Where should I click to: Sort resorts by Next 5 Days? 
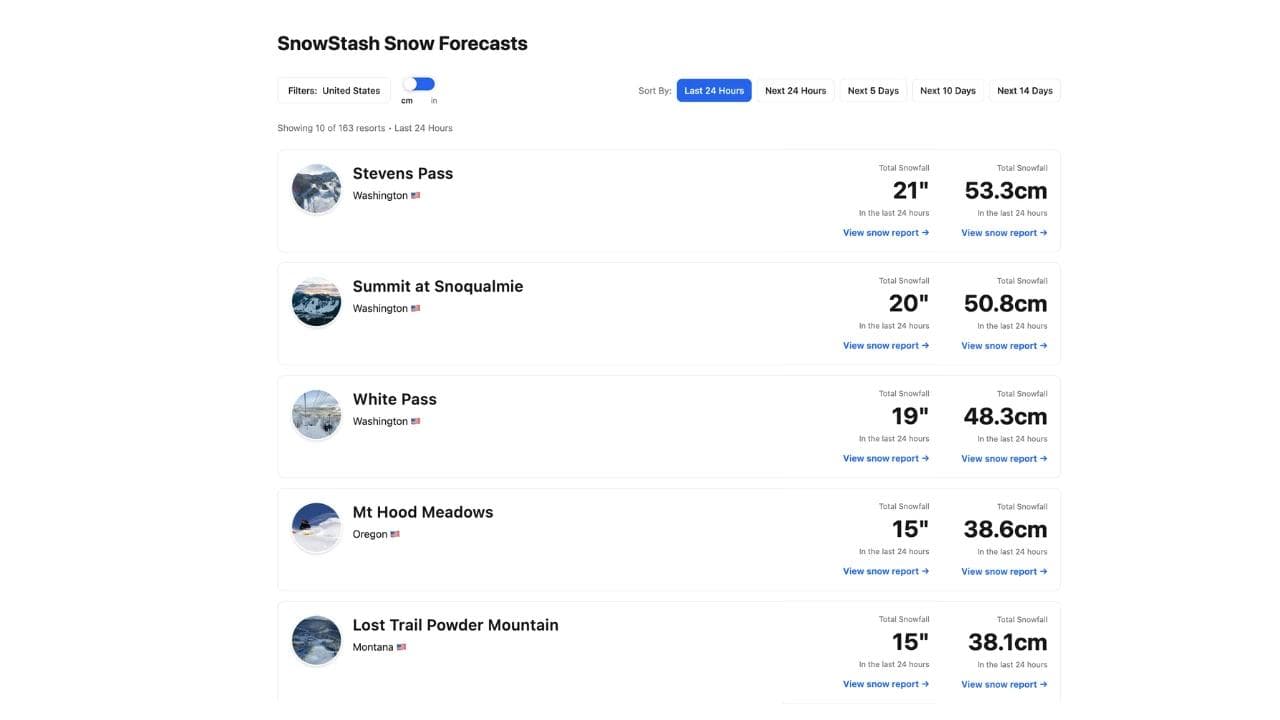coord(873,91)
